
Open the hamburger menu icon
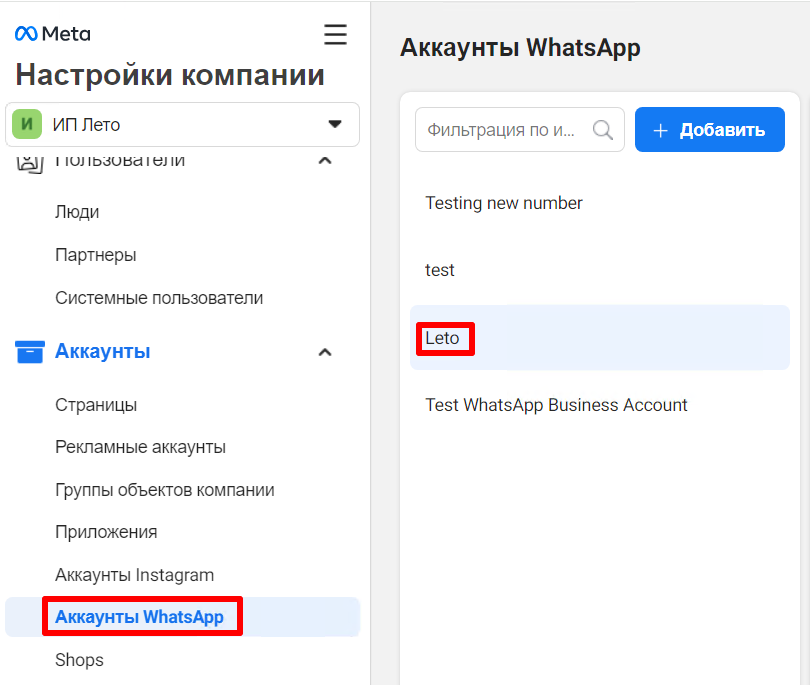point(335,35)
